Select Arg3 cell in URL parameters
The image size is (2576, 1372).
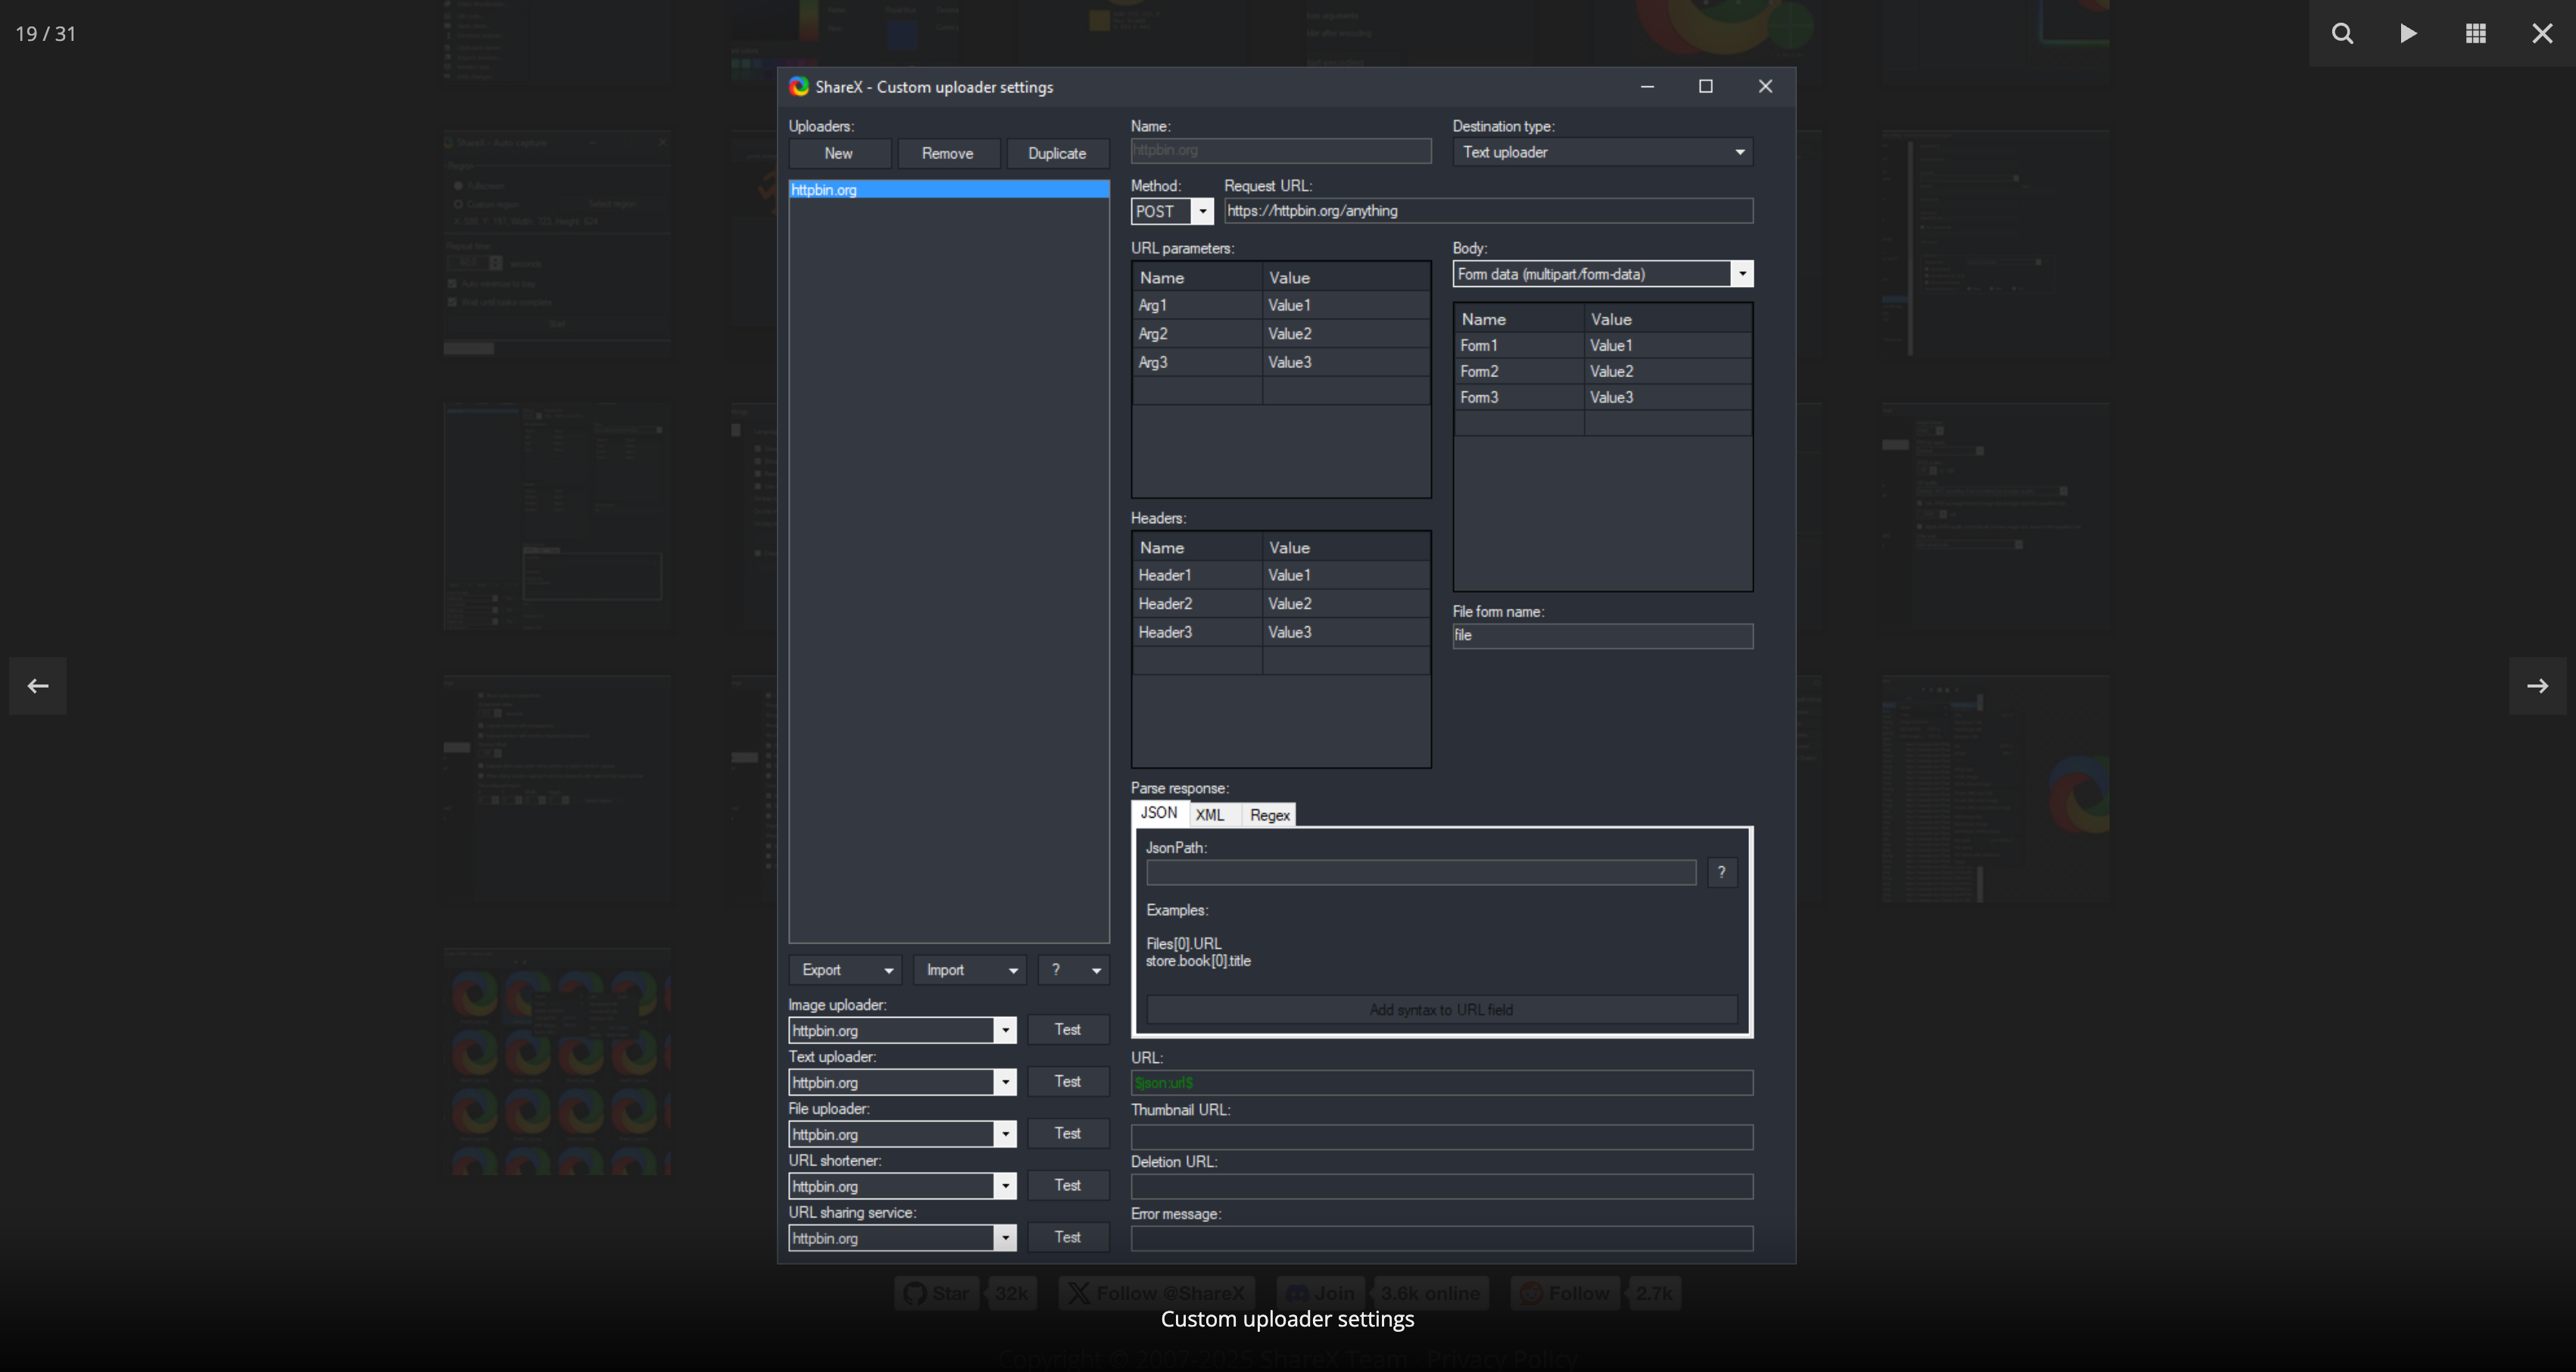(1198, 363)
